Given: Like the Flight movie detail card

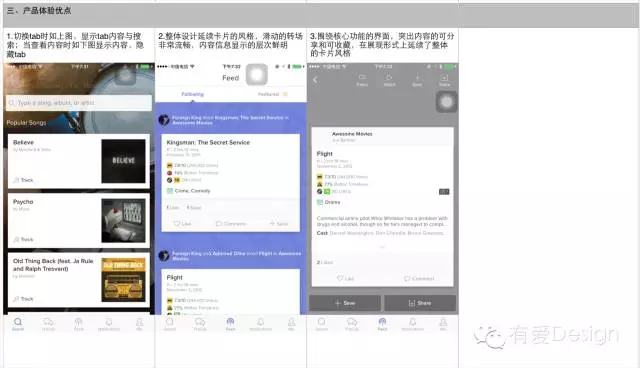Looking at the screenshot, I should point(345,278).
